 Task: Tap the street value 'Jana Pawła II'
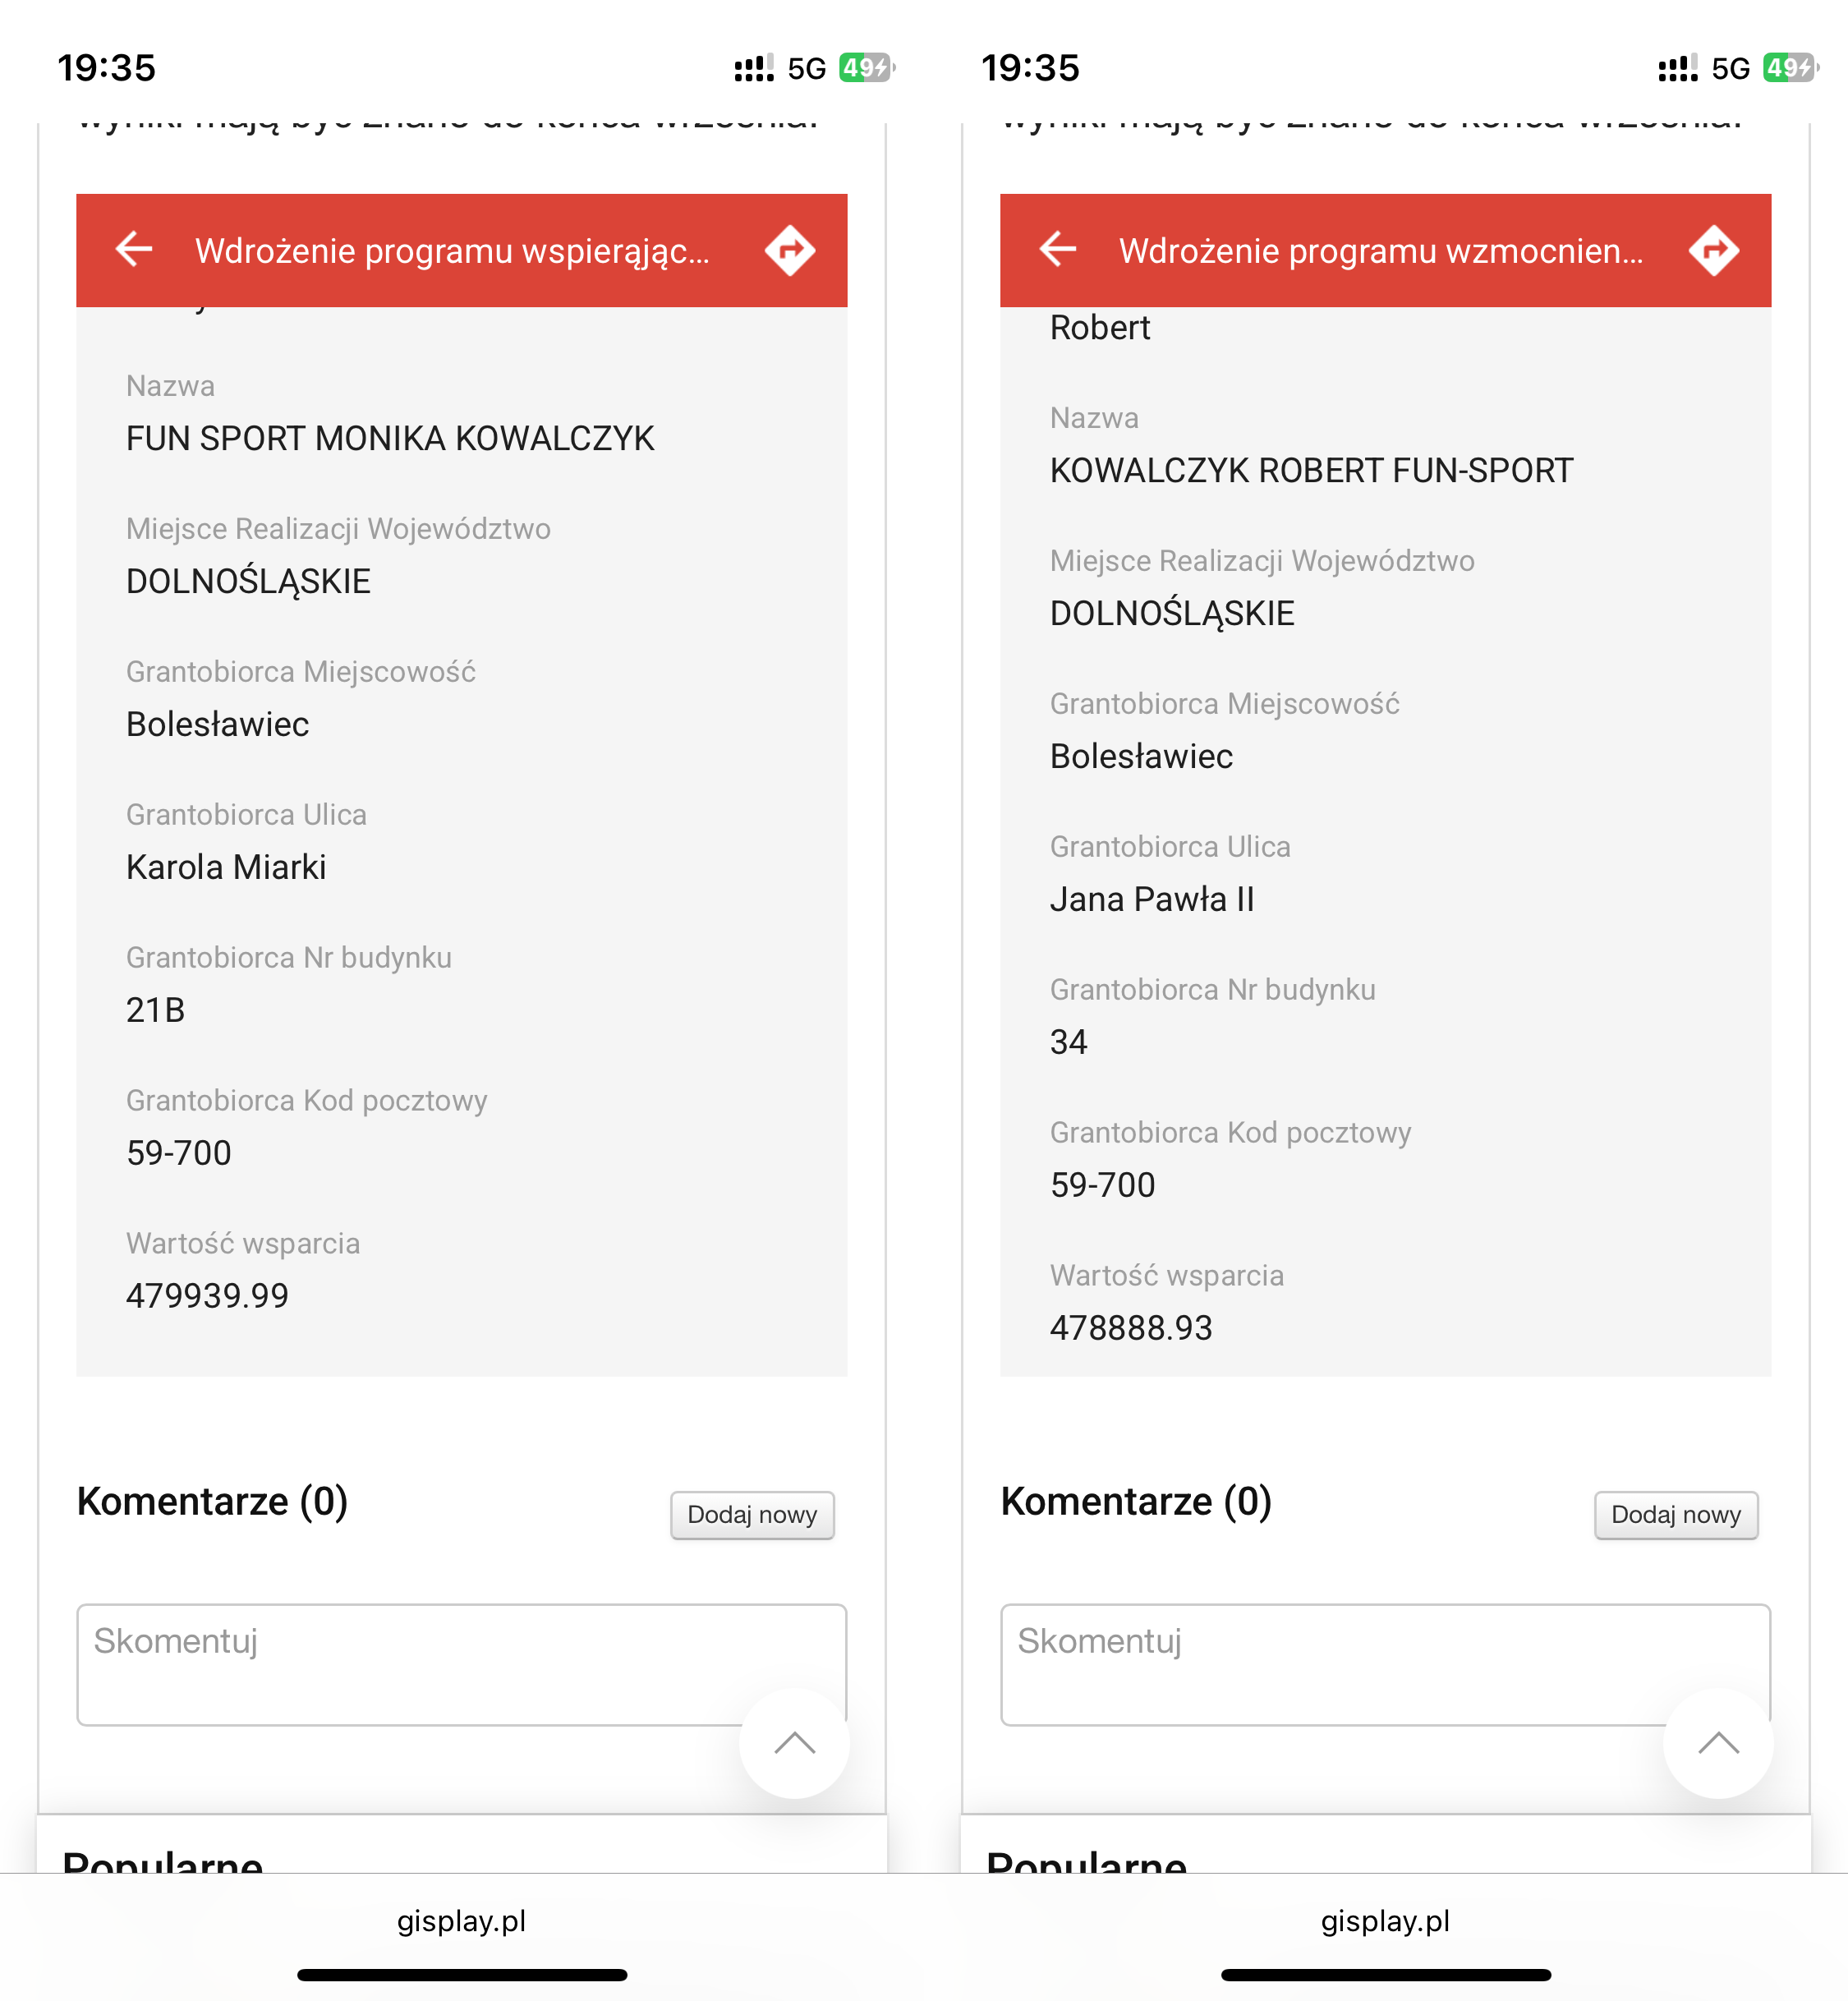[x=1152, y=899]
